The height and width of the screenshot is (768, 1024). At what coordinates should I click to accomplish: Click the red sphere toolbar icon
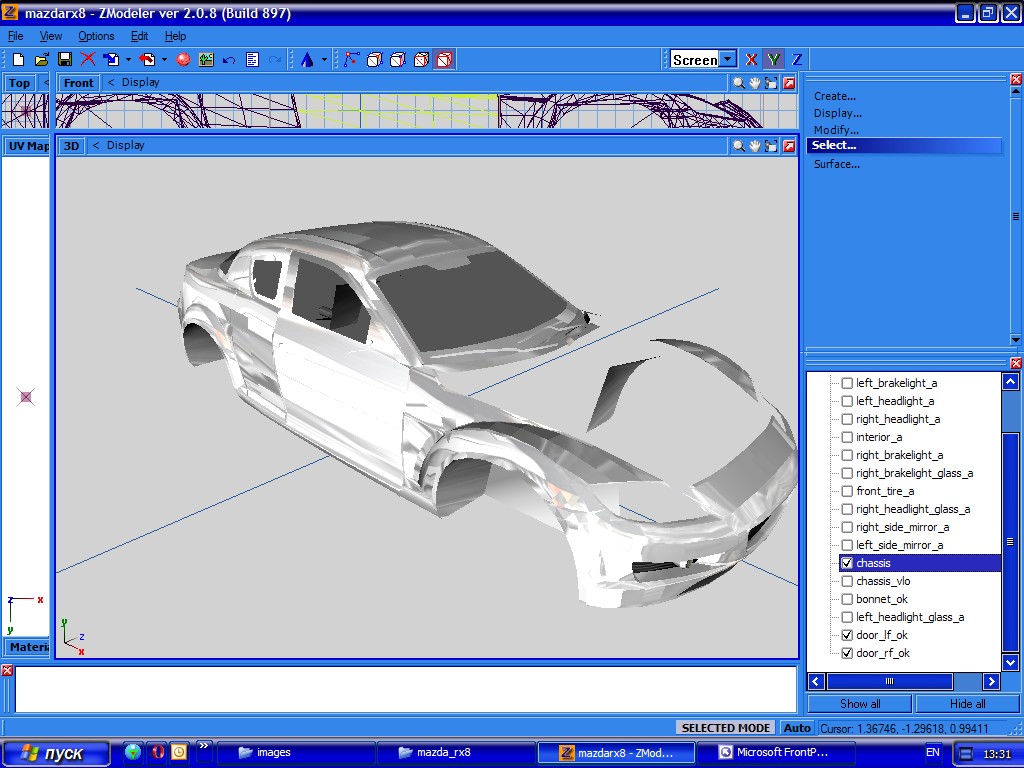point(183,60)
